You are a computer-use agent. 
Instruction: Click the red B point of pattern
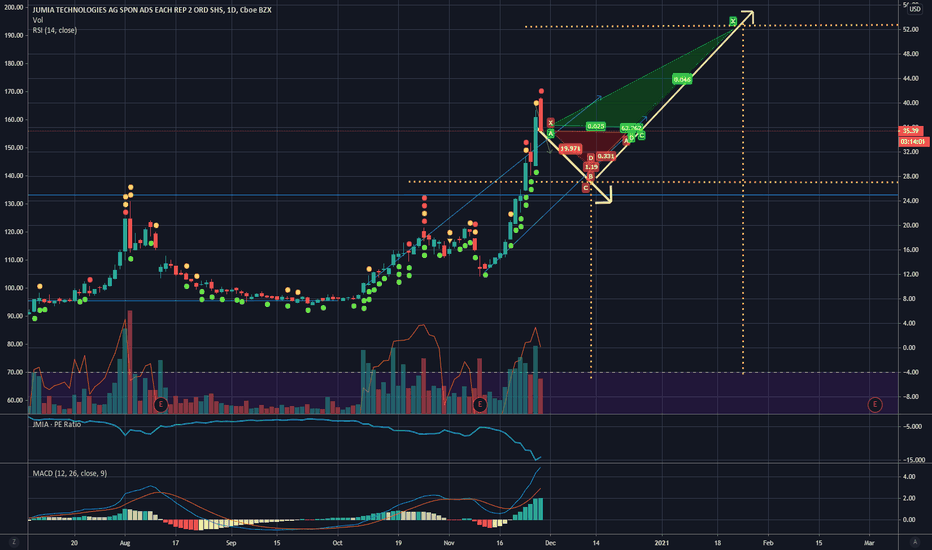(x=590, y=177)
